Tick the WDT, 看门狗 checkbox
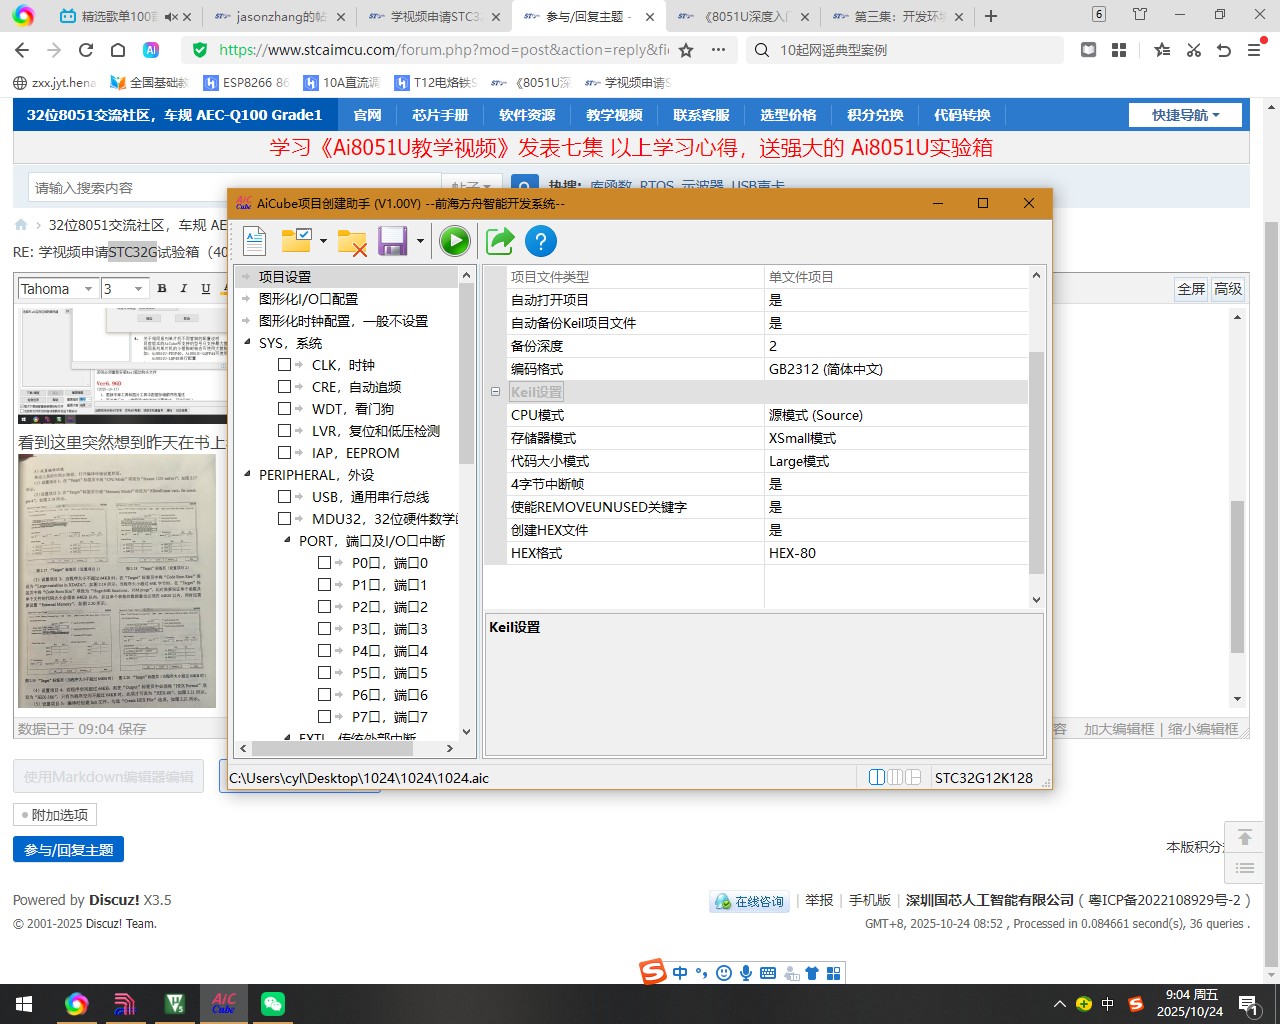Viewport: 1280px width, 1024px height. point(285,409)
